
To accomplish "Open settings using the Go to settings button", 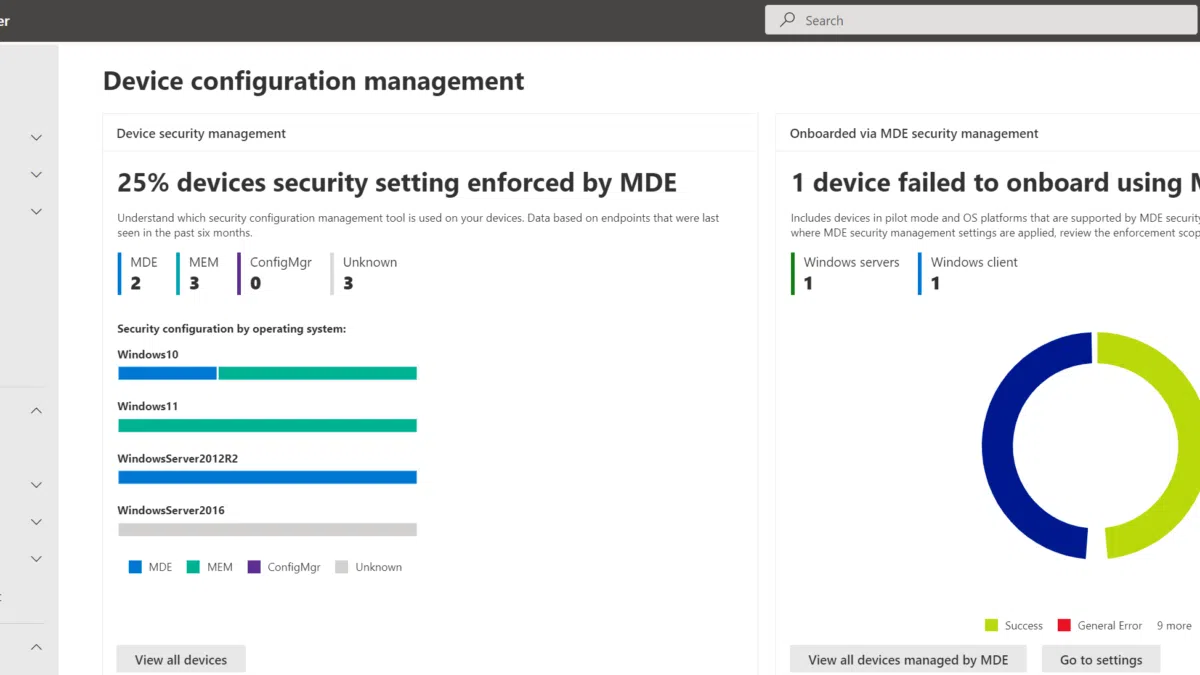I will click(x=1101, y=659).
